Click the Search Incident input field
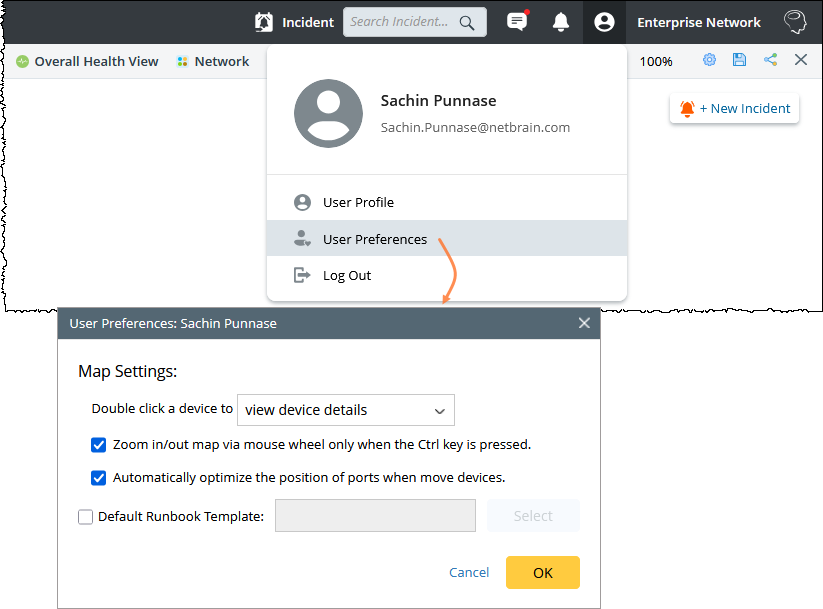Screen dimensions: 823x609 (400, 22)
